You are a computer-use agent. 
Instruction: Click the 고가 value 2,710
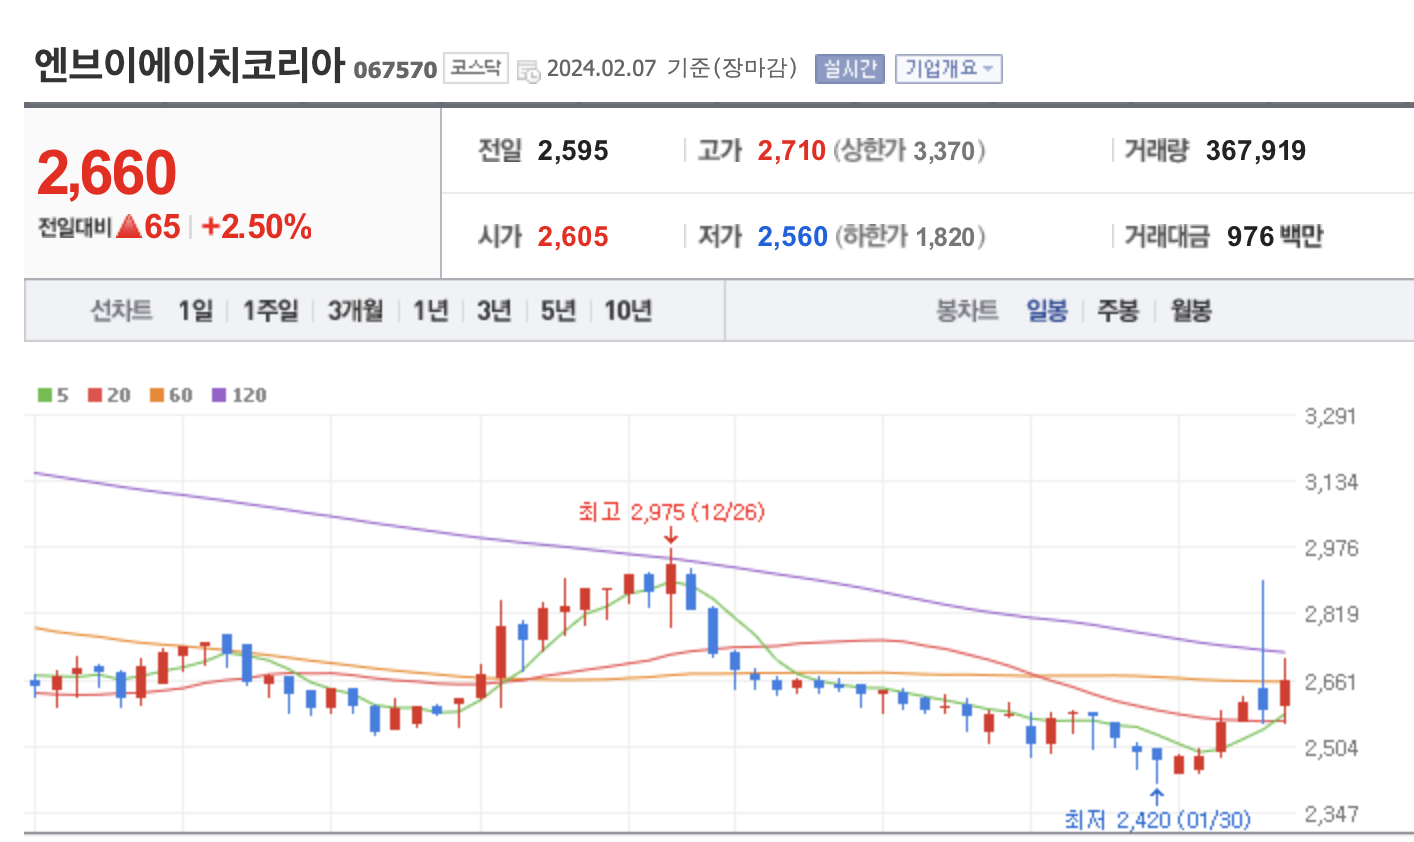pos(791,151)
